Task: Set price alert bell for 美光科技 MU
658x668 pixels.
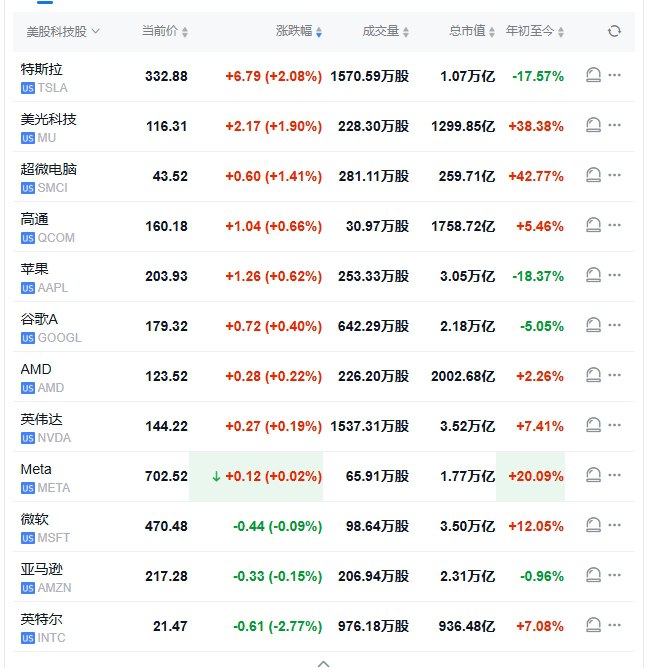Action: point(593,125)
